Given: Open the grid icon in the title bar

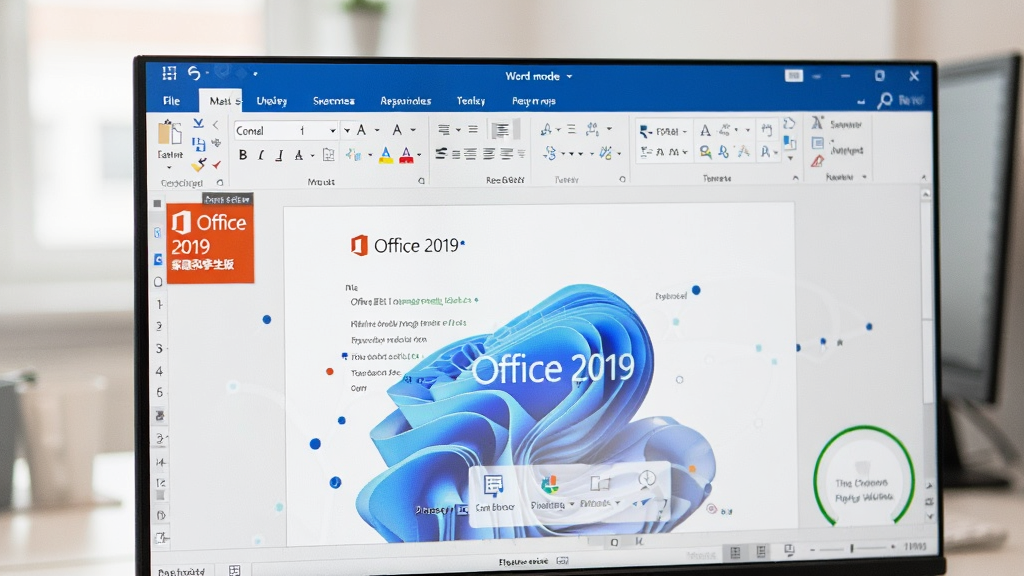Looking at the screenshot, I should pos(169,73).
